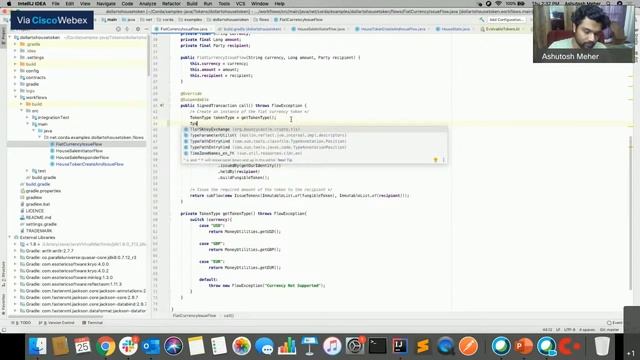Launch Siri from the Dock
The image size is (640, 360).
point(173,346)
